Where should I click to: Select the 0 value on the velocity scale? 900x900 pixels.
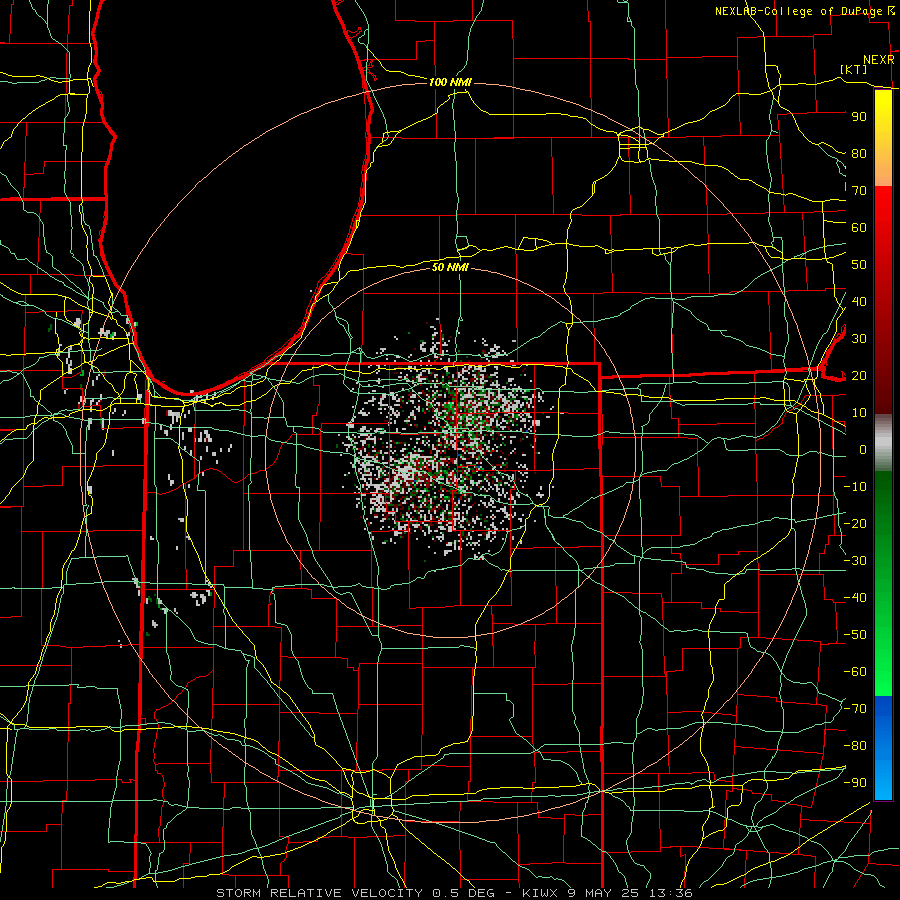pos(863,449)
